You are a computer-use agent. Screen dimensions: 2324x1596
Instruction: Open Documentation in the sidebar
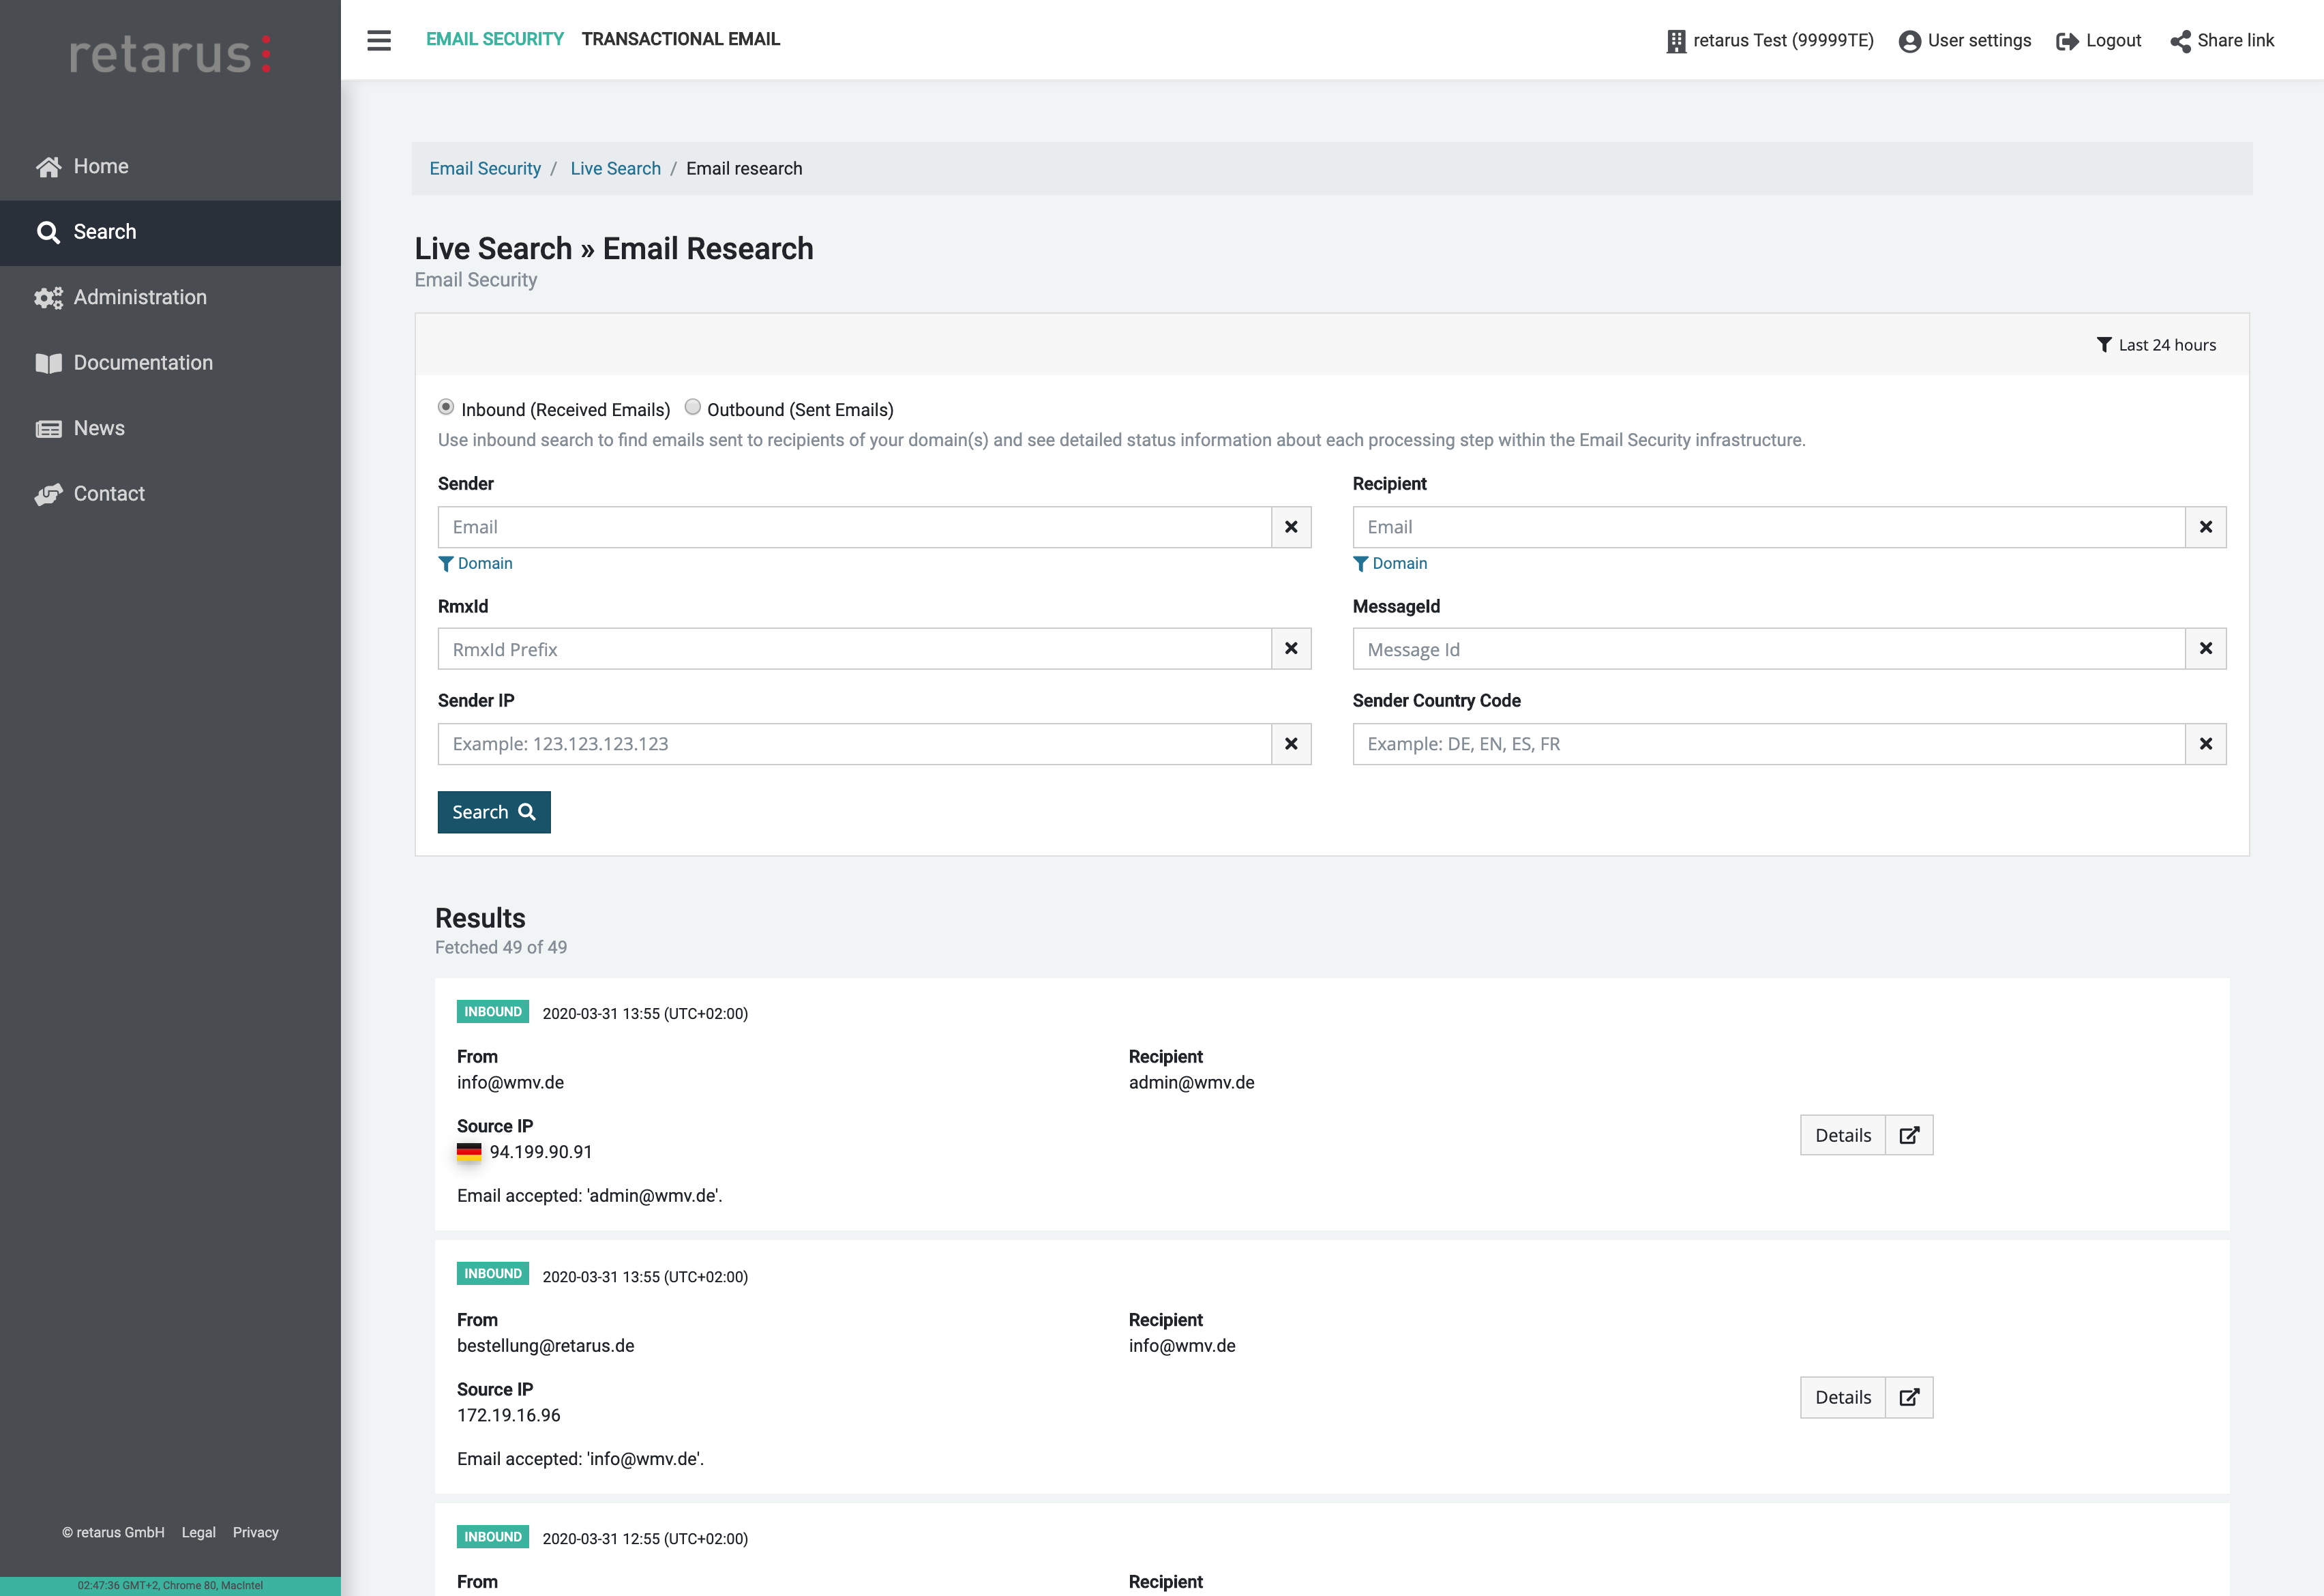[170, 363]
